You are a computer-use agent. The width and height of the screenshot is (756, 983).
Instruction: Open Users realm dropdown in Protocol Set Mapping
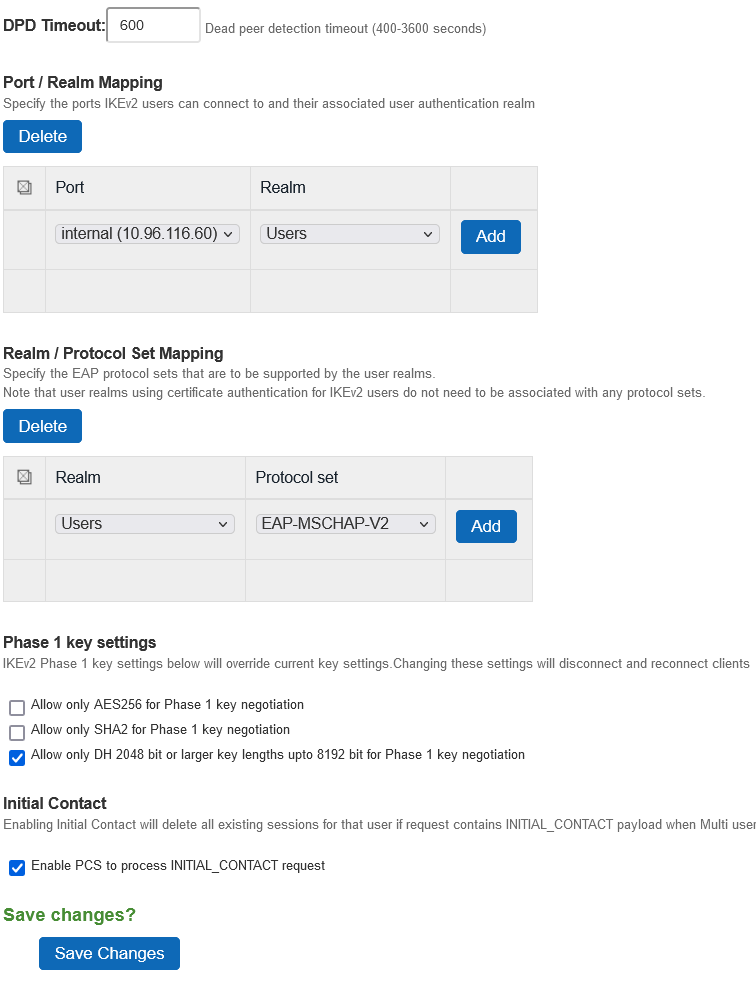[145, 524]
